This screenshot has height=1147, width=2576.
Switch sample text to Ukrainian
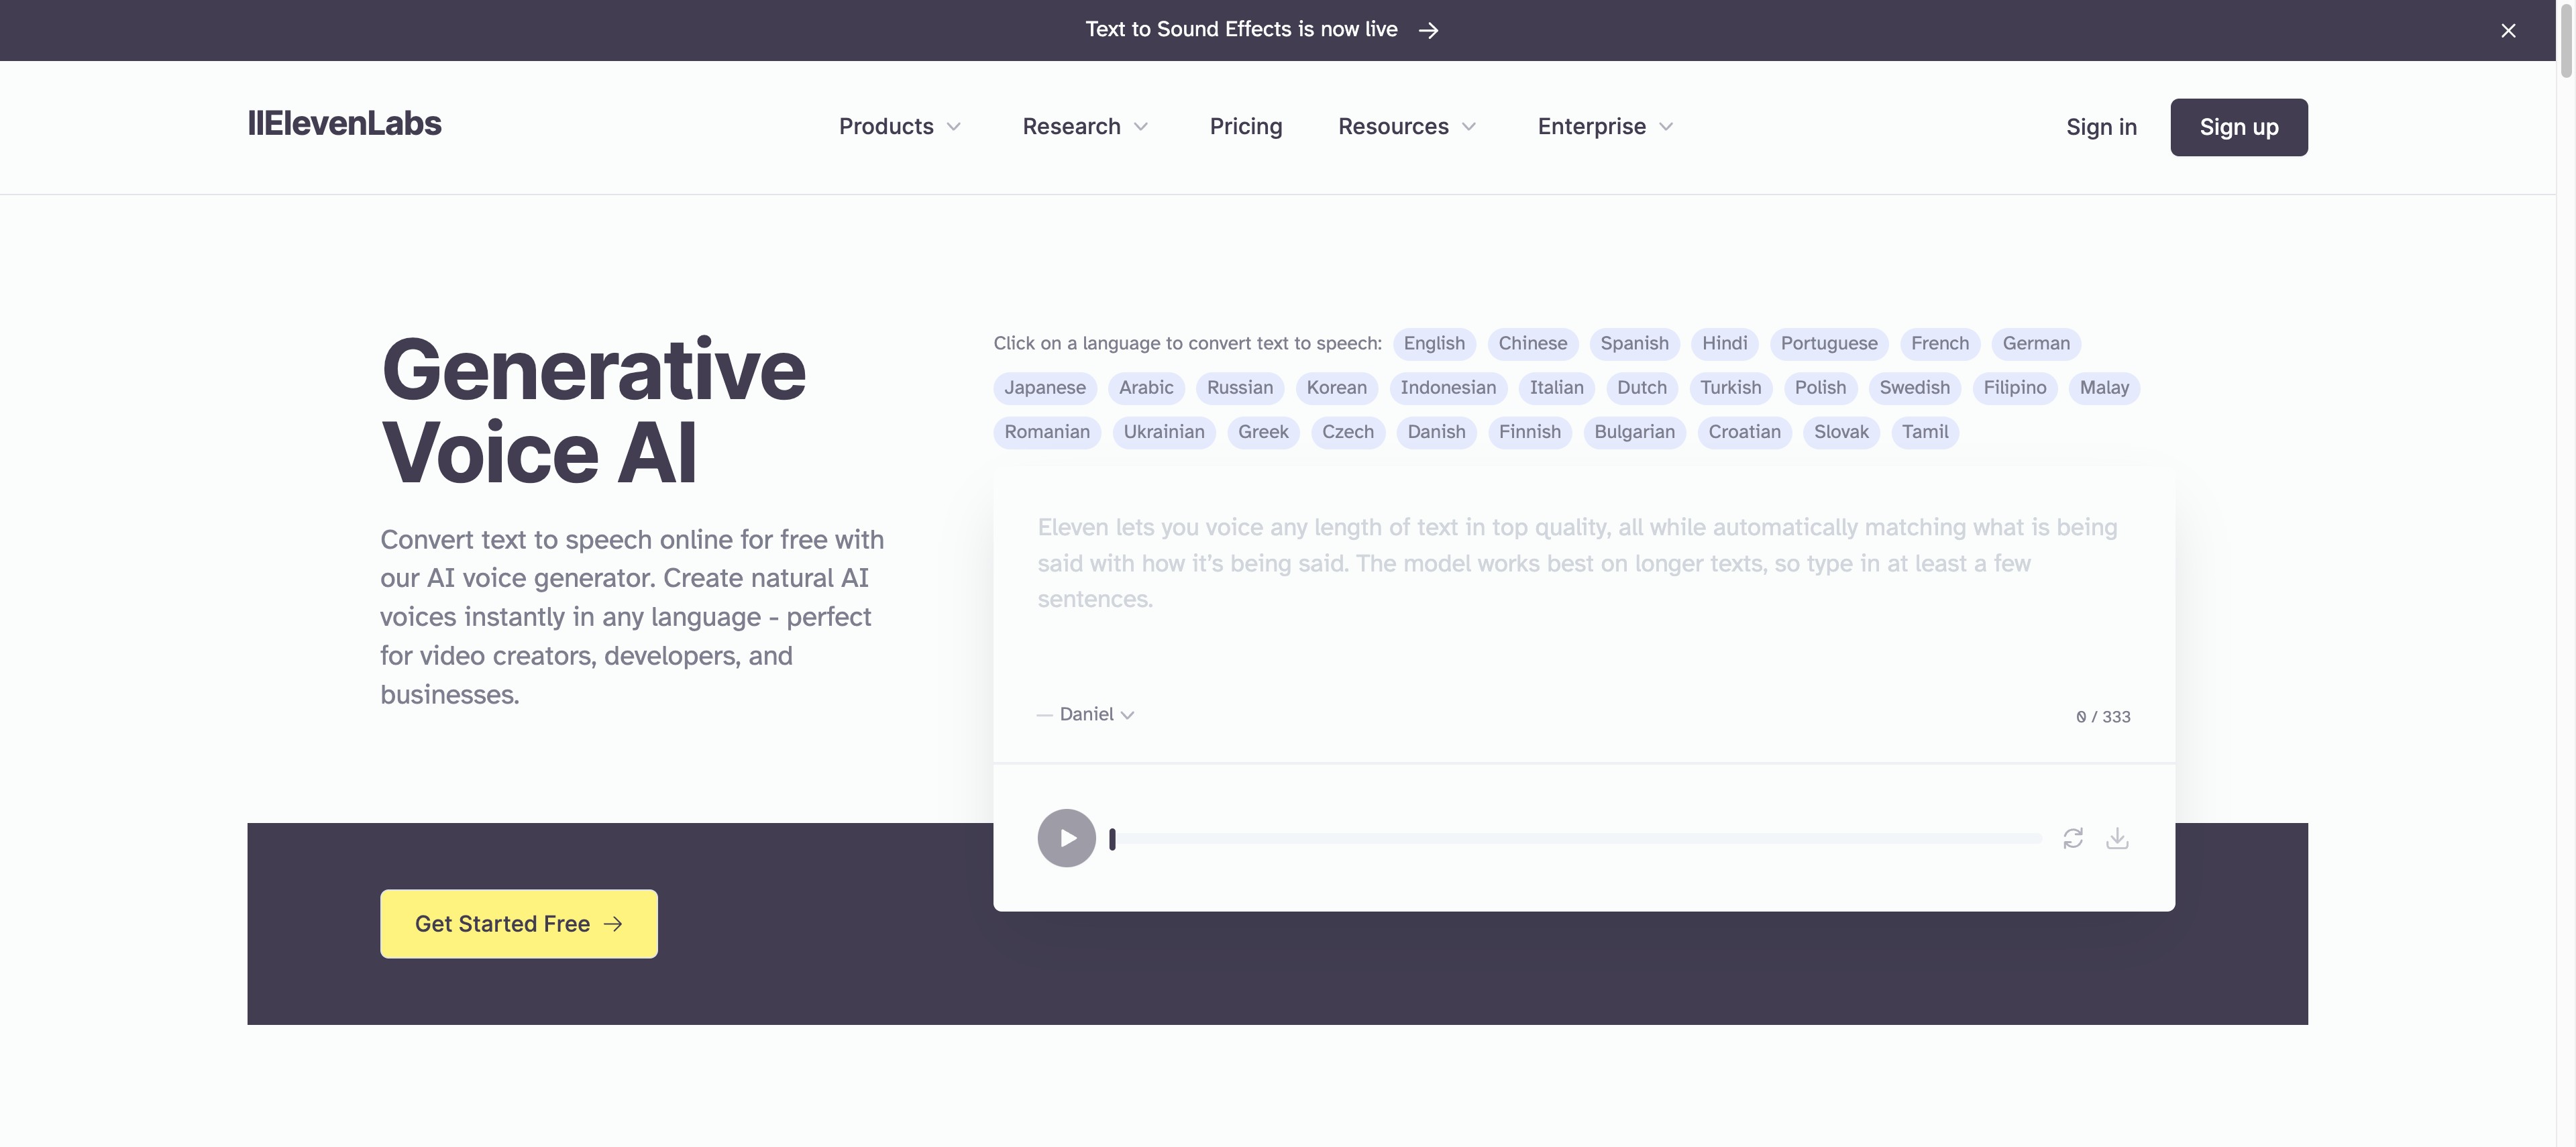click(x=1164, y=432)
